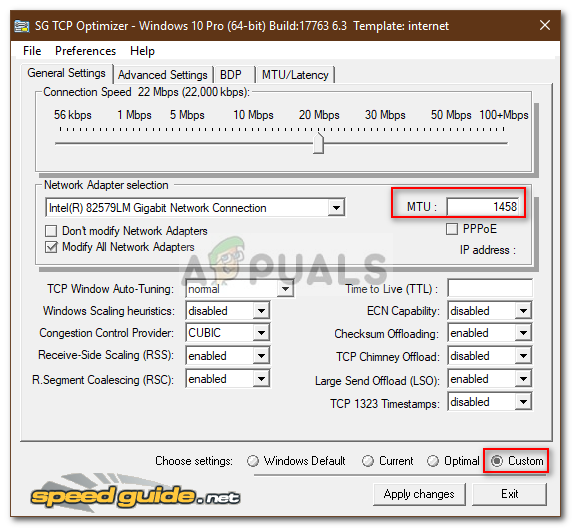This screenshot has width=572, height=528.
Task: Switch to the General Settings tab
Action: coord(66,73)
